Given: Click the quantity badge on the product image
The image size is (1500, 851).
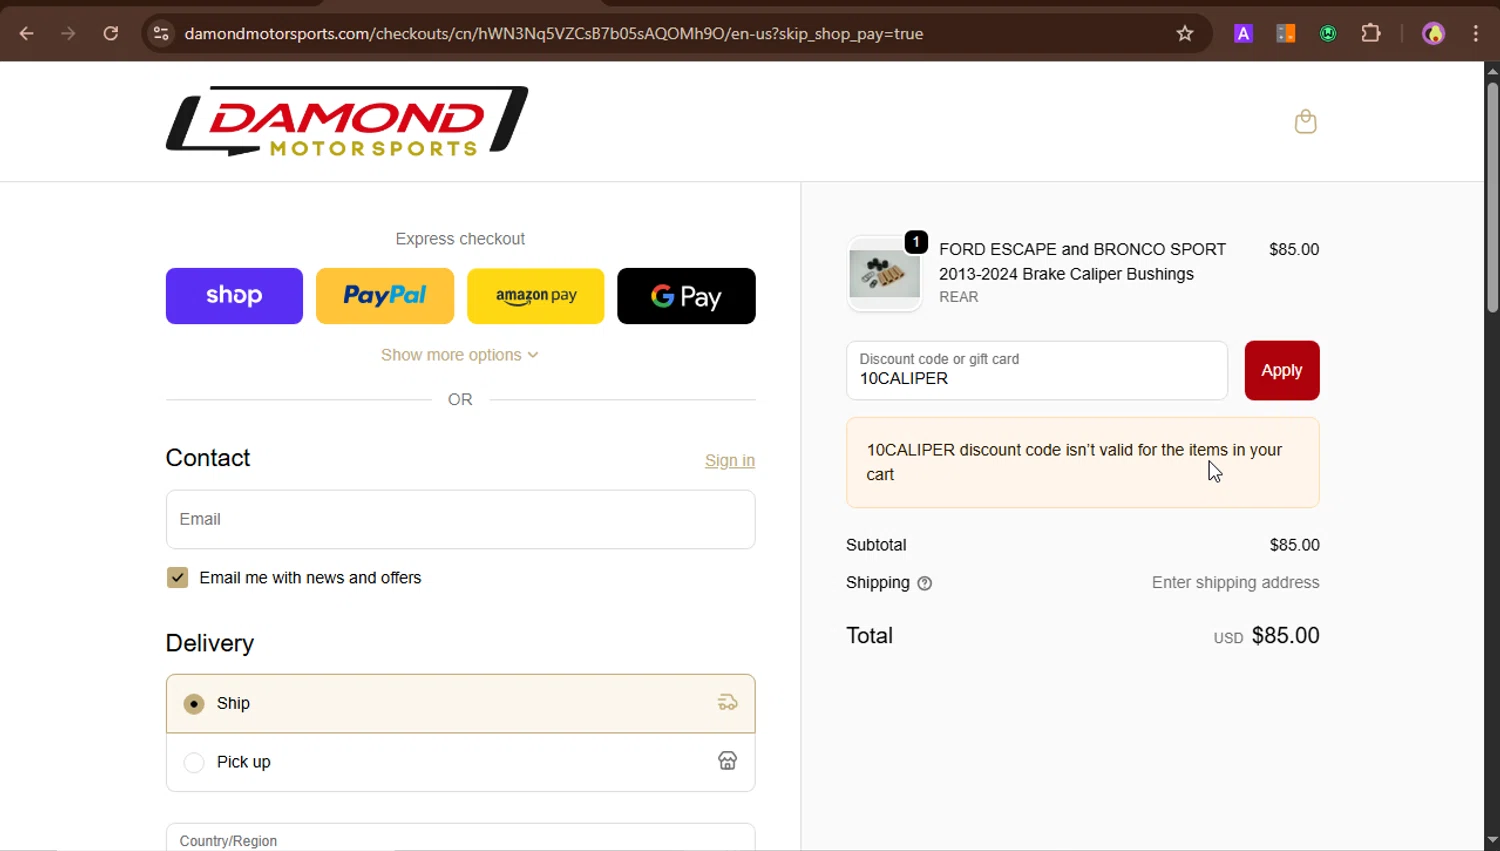Looking at the screenshot, I should pyautogui.click(x=916, y=242).
